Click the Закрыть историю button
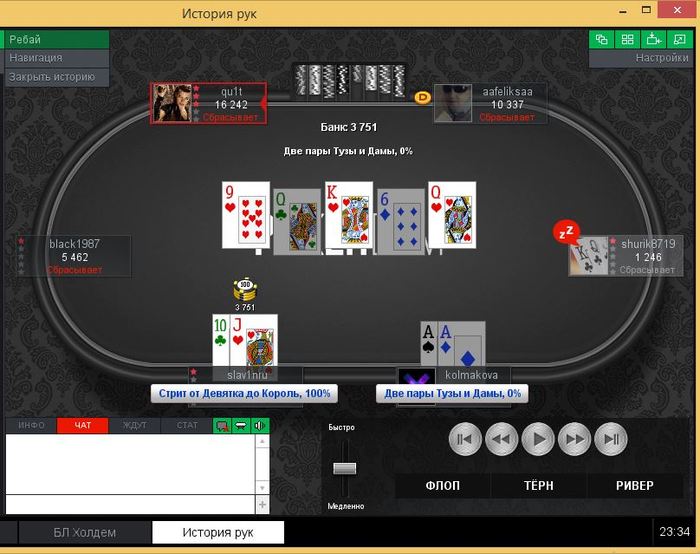The height and width of the screenshot is (554, 700). (x=56, y=77)
